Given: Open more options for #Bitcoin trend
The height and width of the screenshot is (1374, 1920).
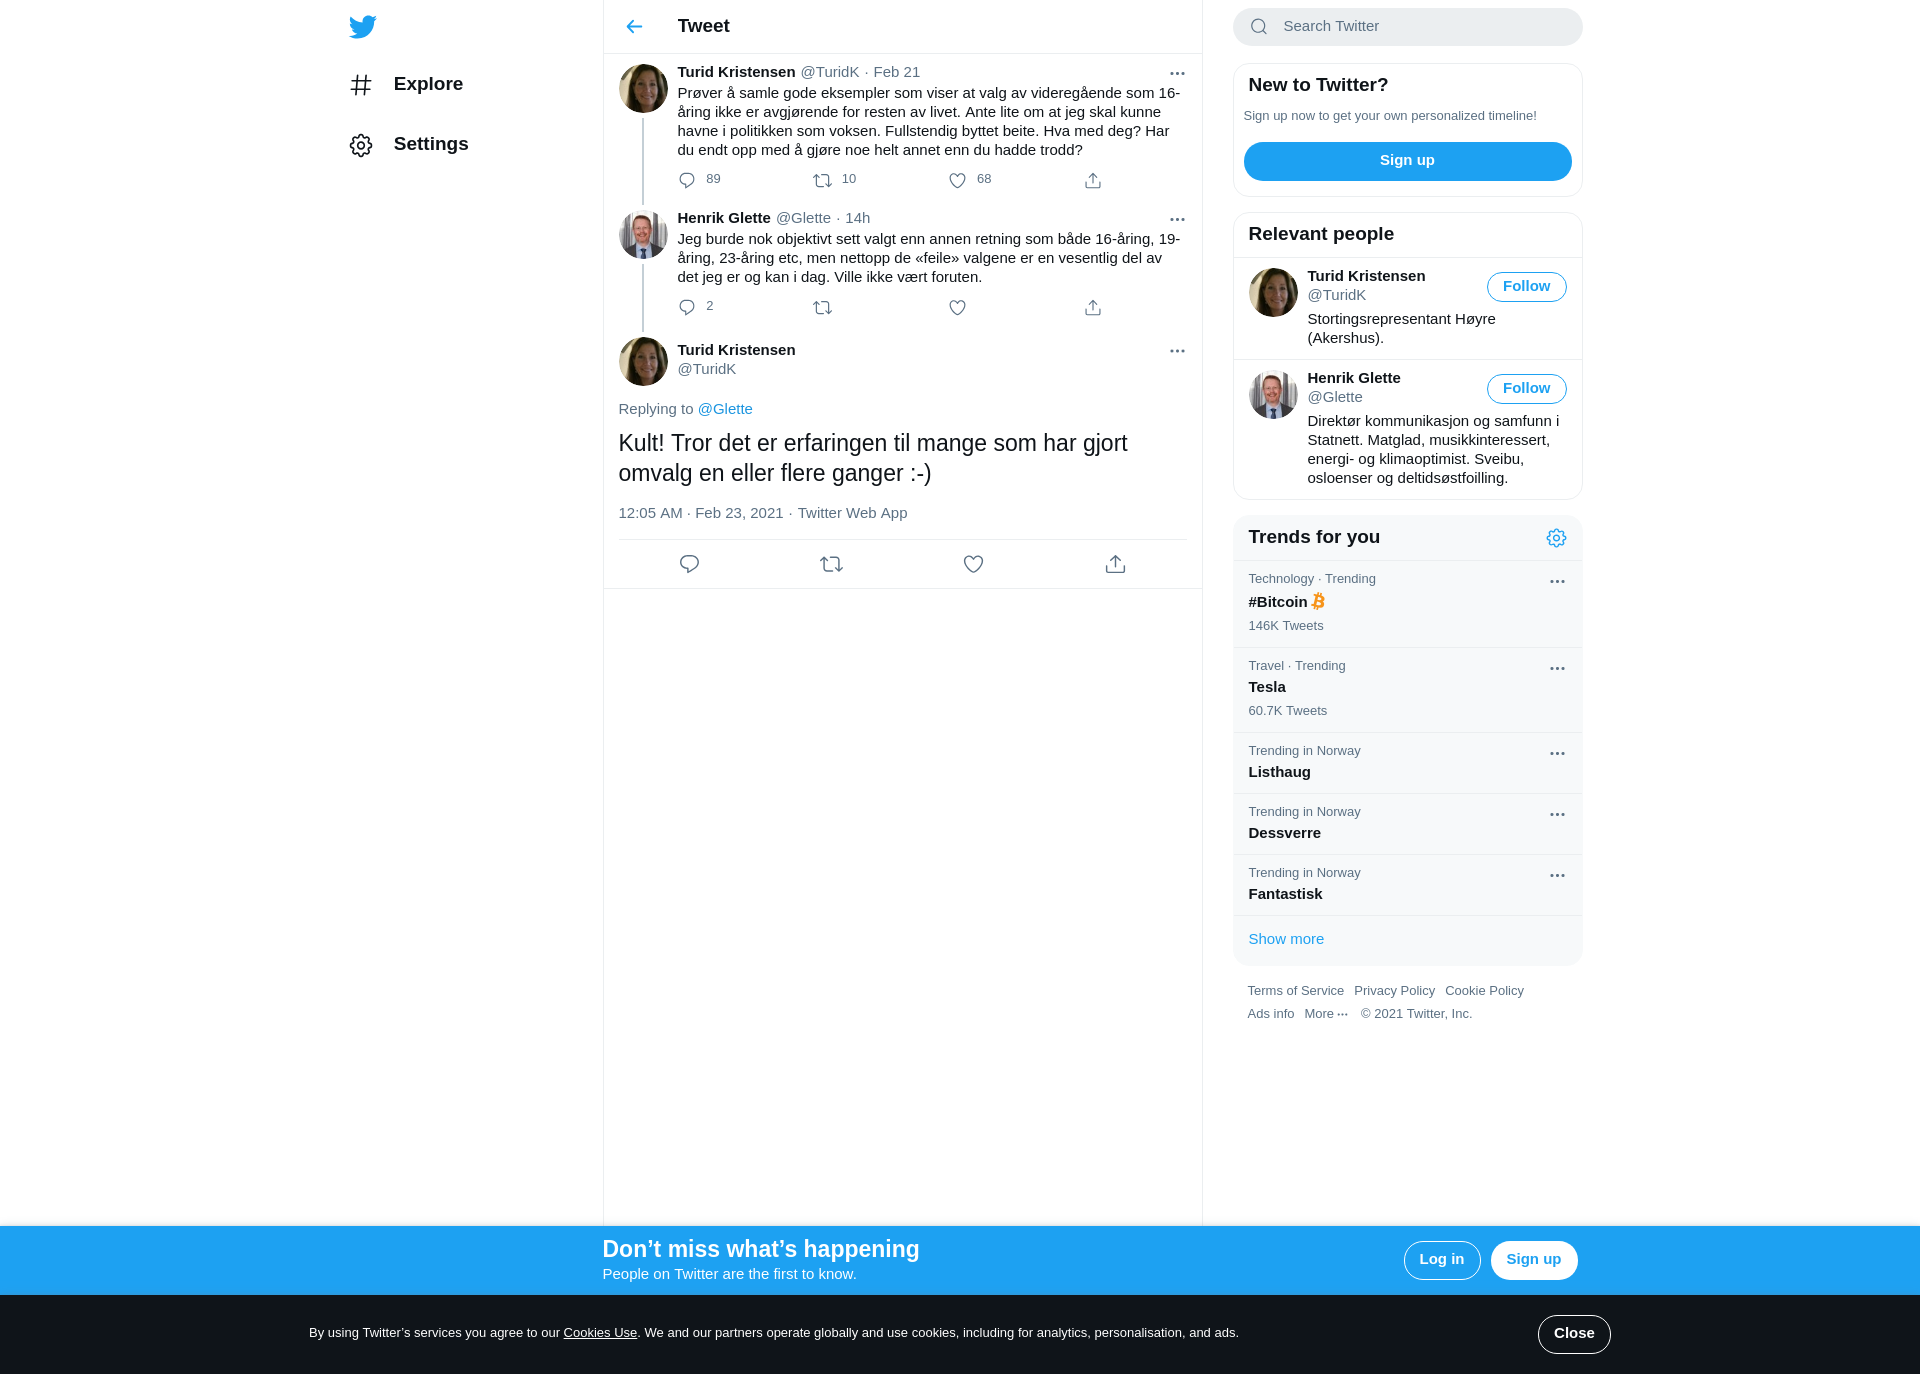Looking at the screenshot, I should [1557, 581].
